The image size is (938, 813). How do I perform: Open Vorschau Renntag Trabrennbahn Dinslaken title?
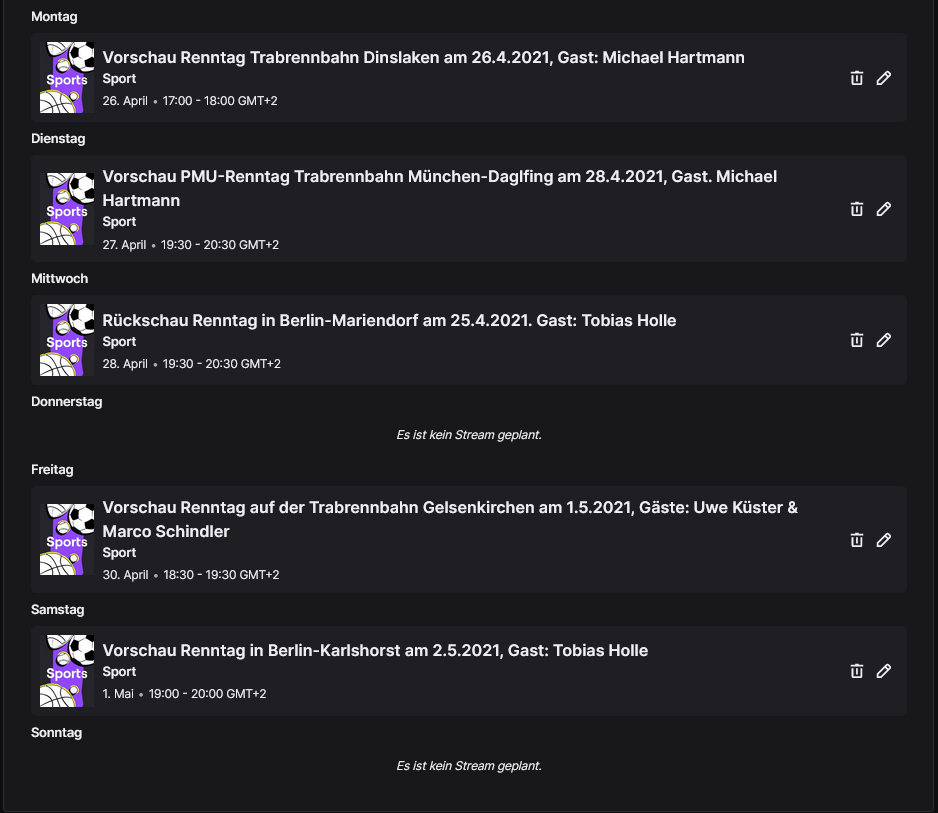tap(424, 57)
